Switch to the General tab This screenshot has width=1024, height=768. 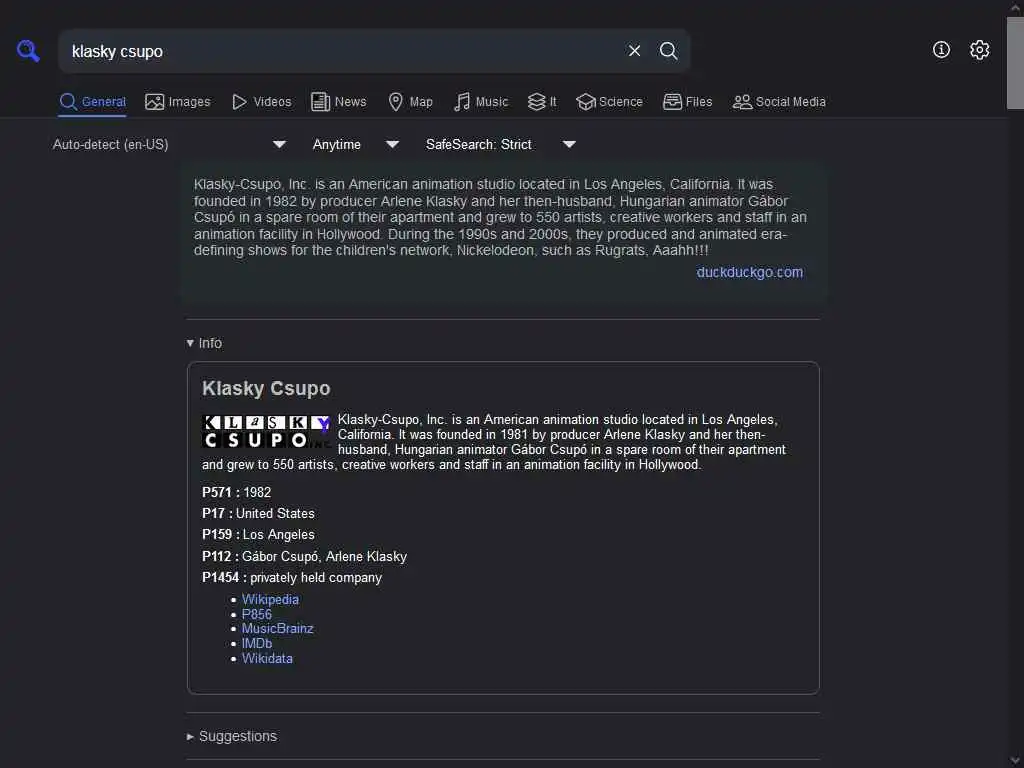click(x=92, y=102)
